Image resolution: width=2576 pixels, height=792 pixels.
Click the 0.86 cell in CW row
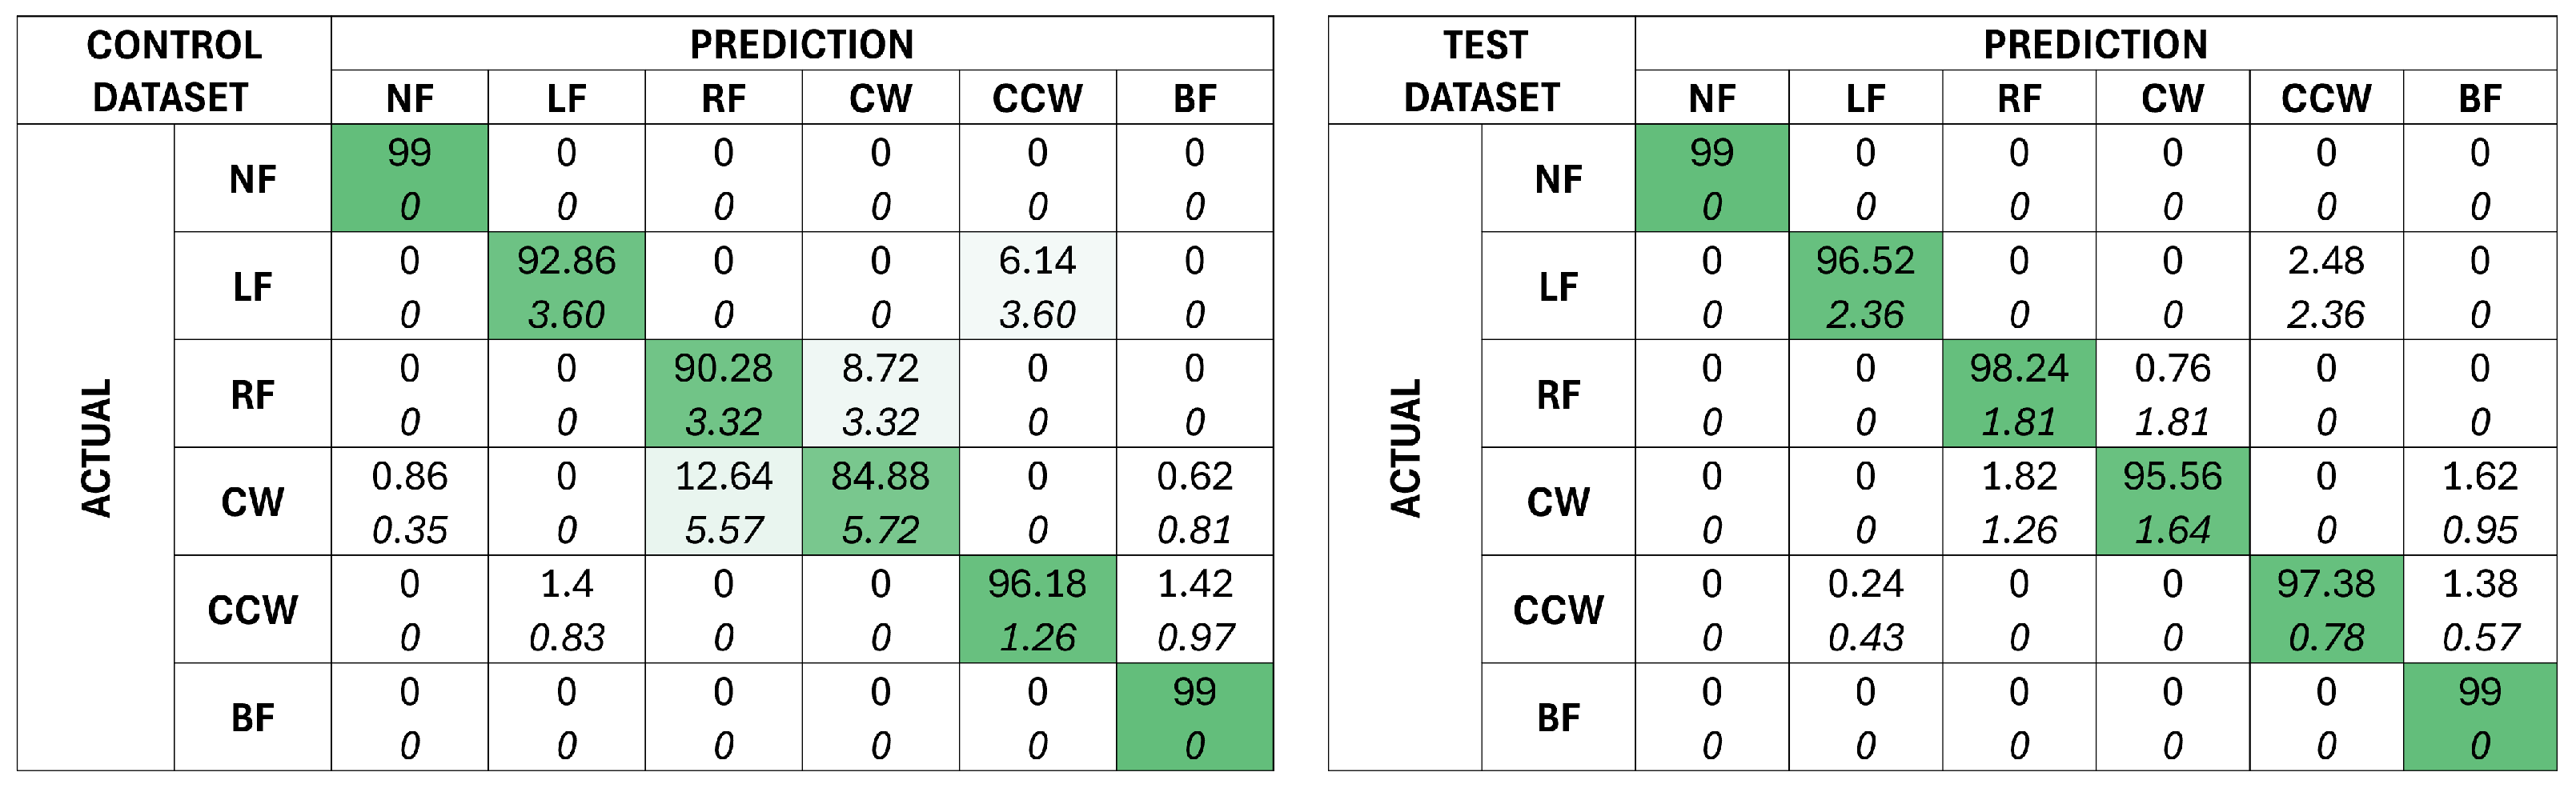tap(409, 501)
